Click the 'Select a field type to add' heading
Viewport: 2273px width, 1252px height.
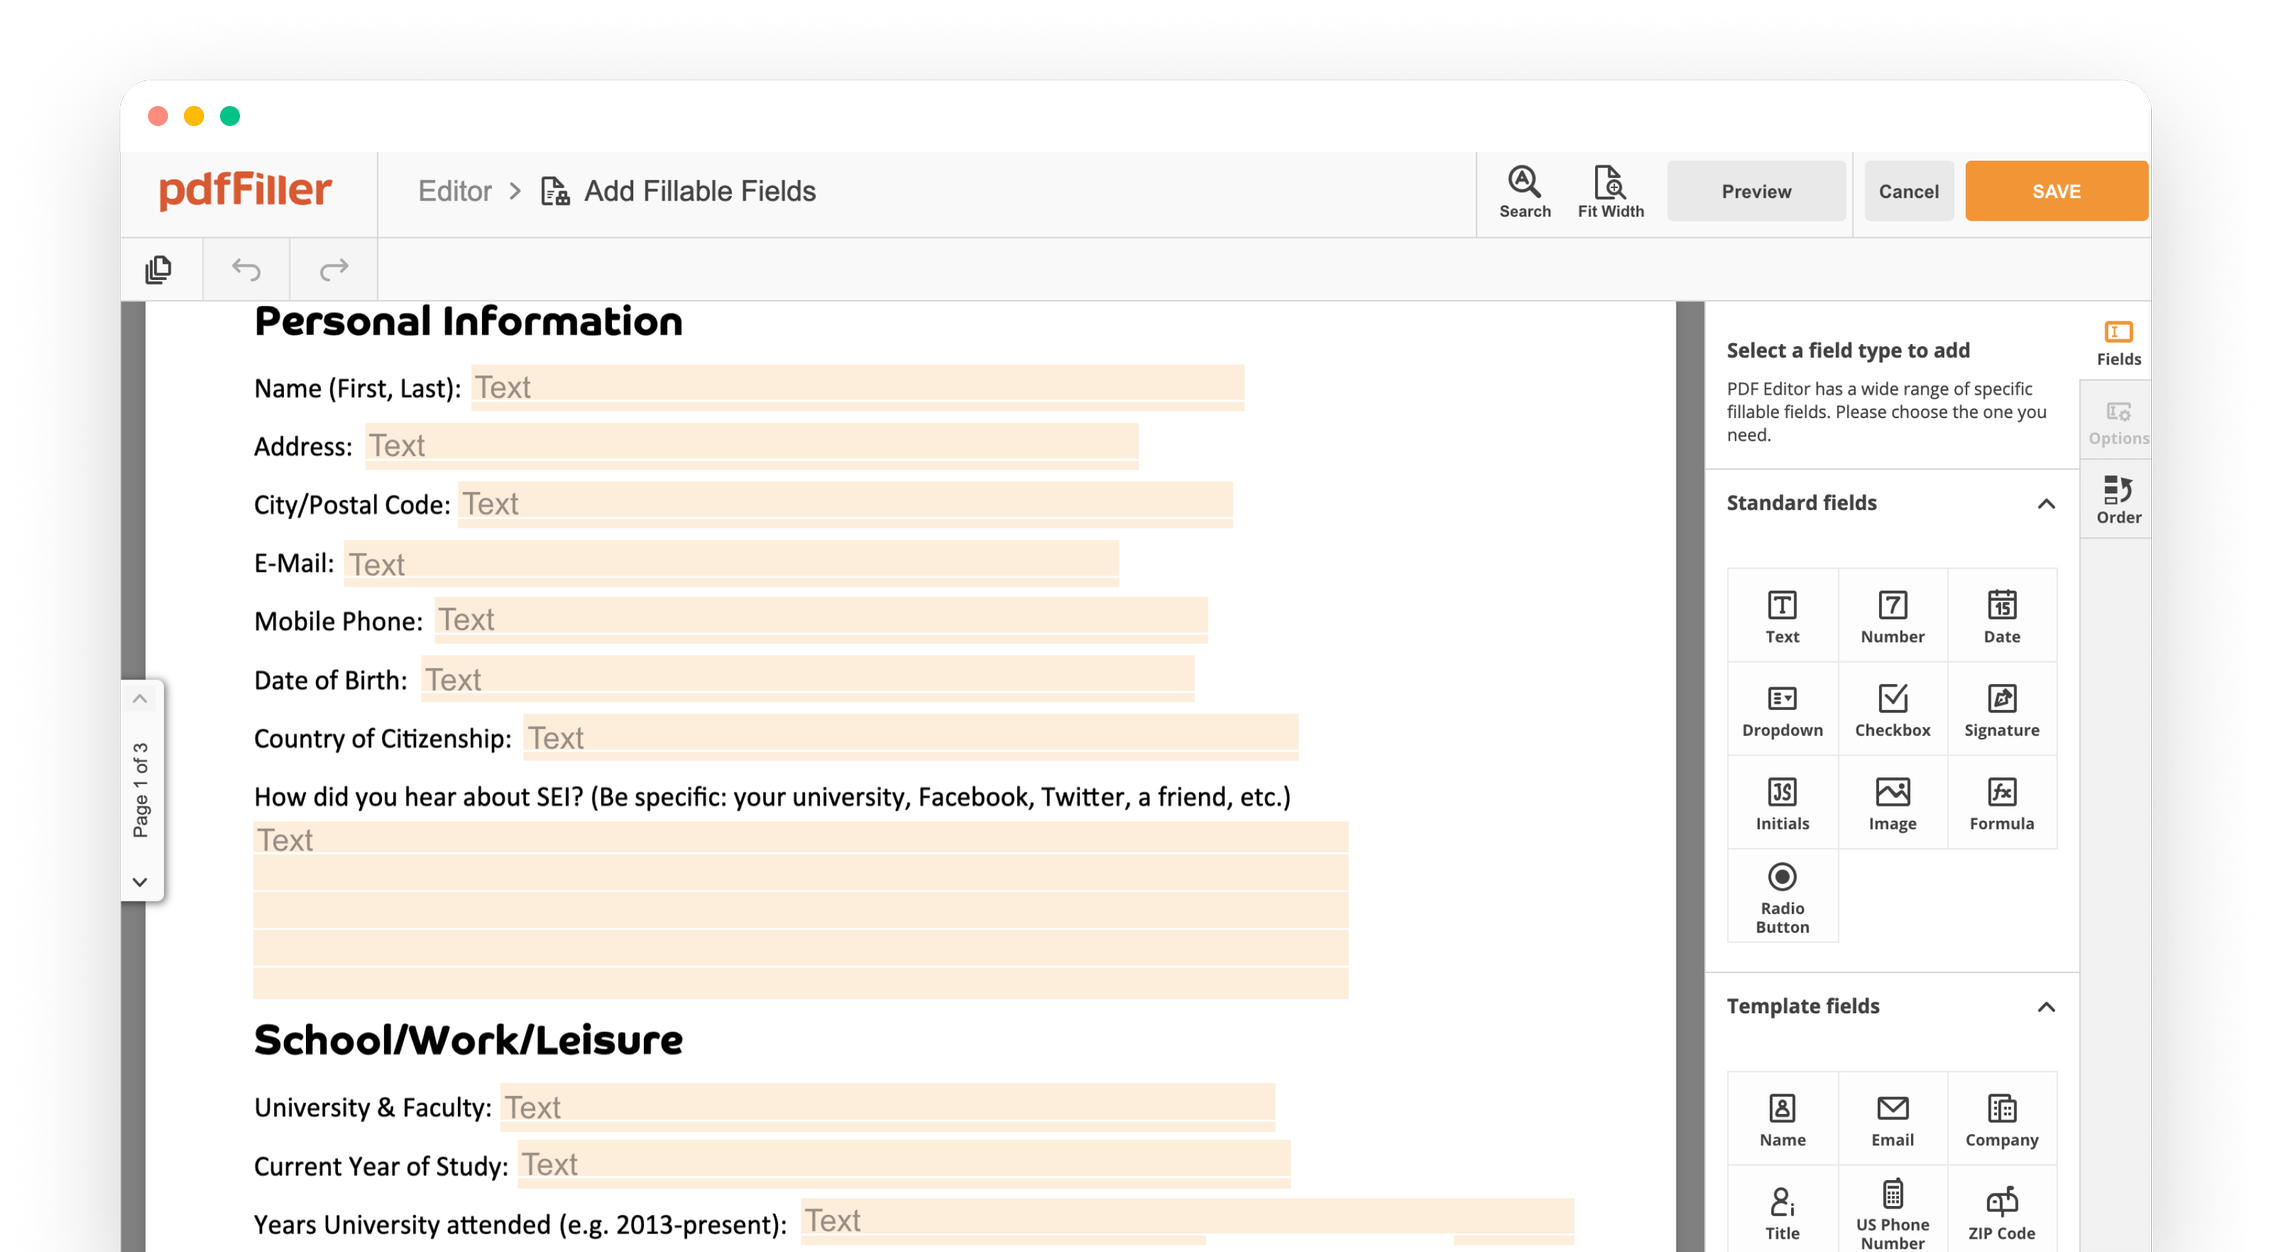(1848, 350)
